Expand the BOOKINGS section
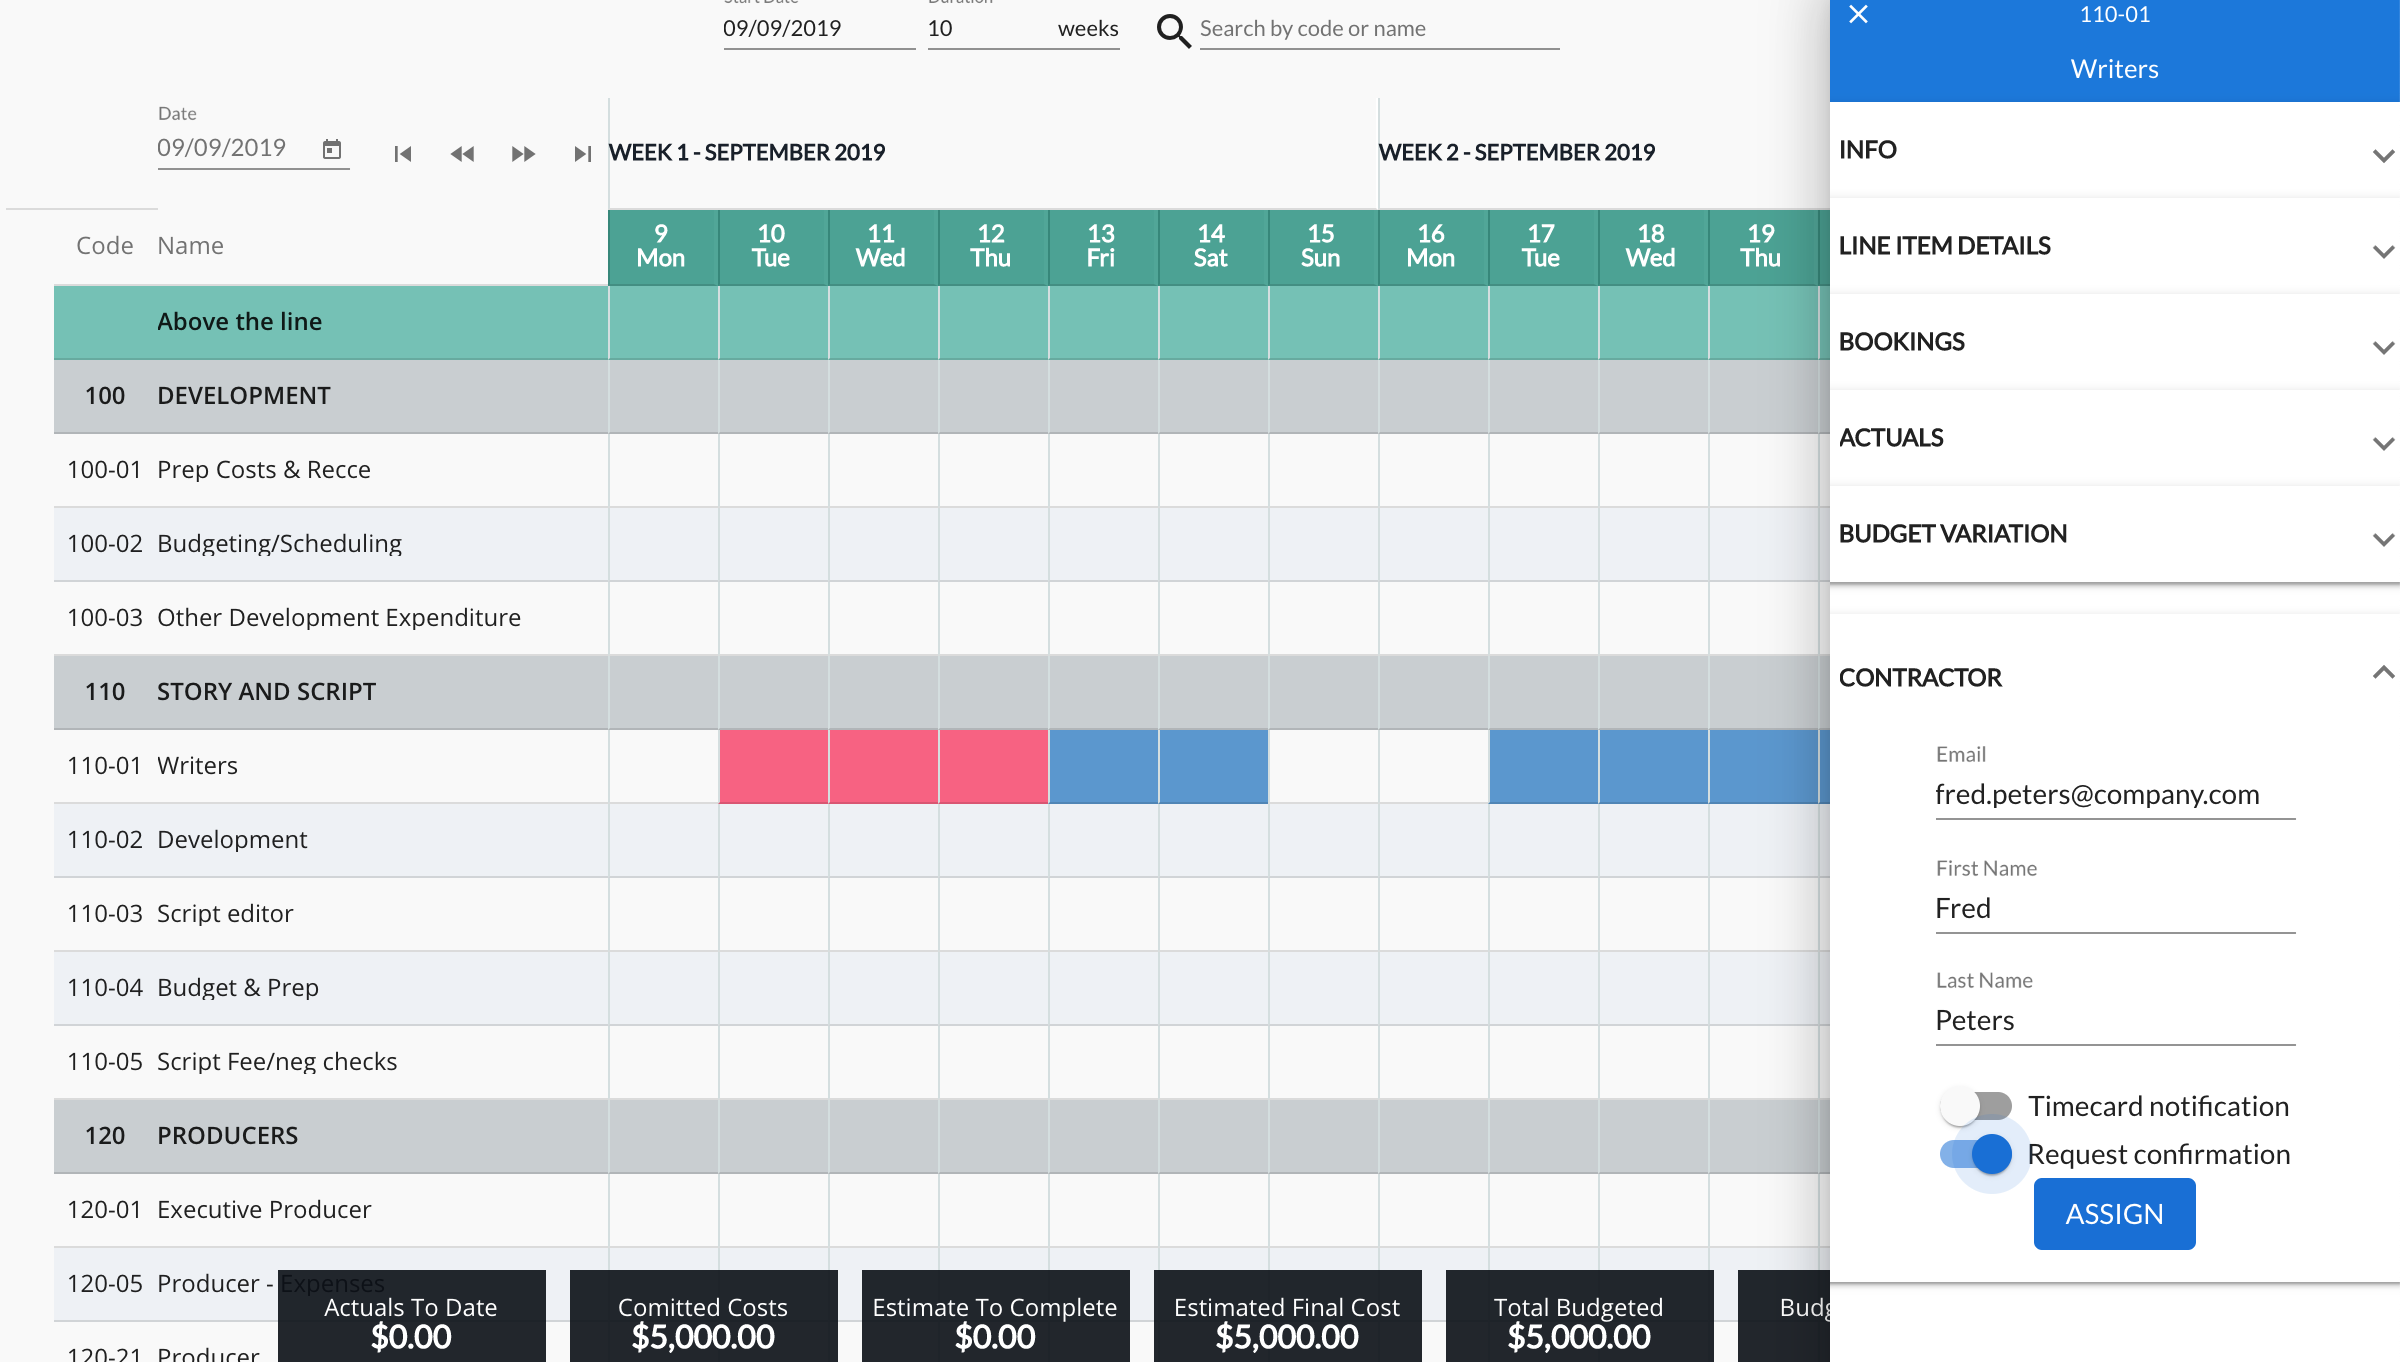The height and width of the screenshot is (1362, 2400). pyautogui.click(x=2383, y=348)
